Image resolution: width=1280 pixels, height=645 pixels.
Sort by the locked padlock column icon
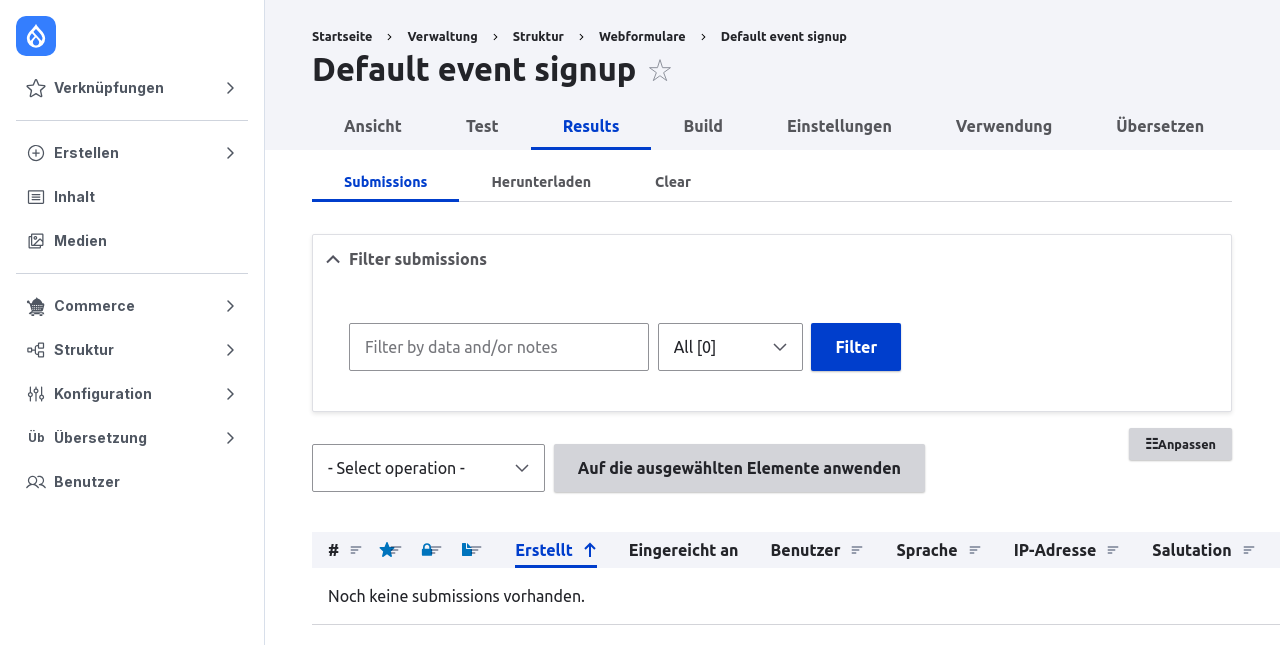coord(430,550)
